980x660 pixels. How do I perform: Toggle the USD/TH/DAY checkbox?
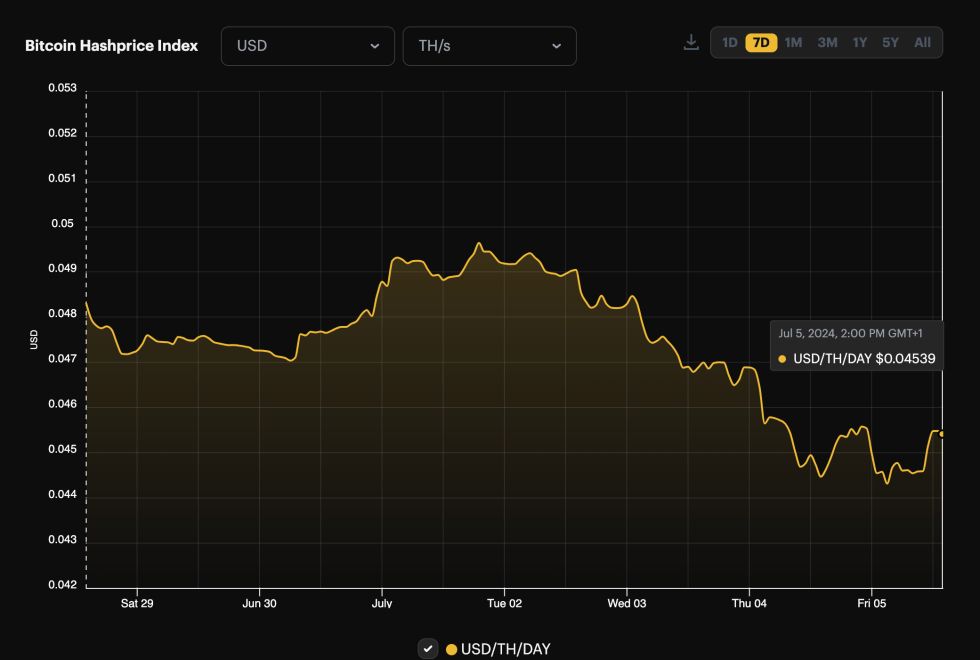(x=428, y=648)
